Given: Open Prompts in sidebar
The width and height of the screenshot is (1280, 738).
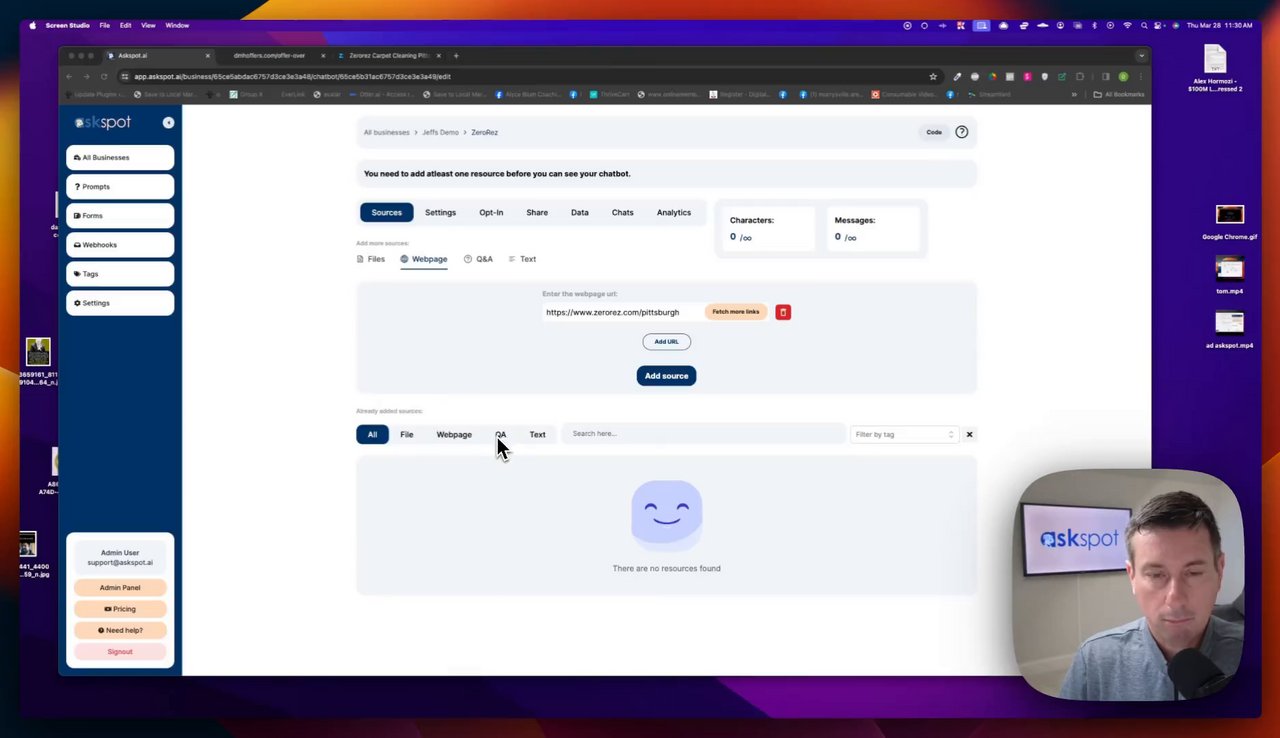Looking at the screenshot, I should (x=120, y=186).
